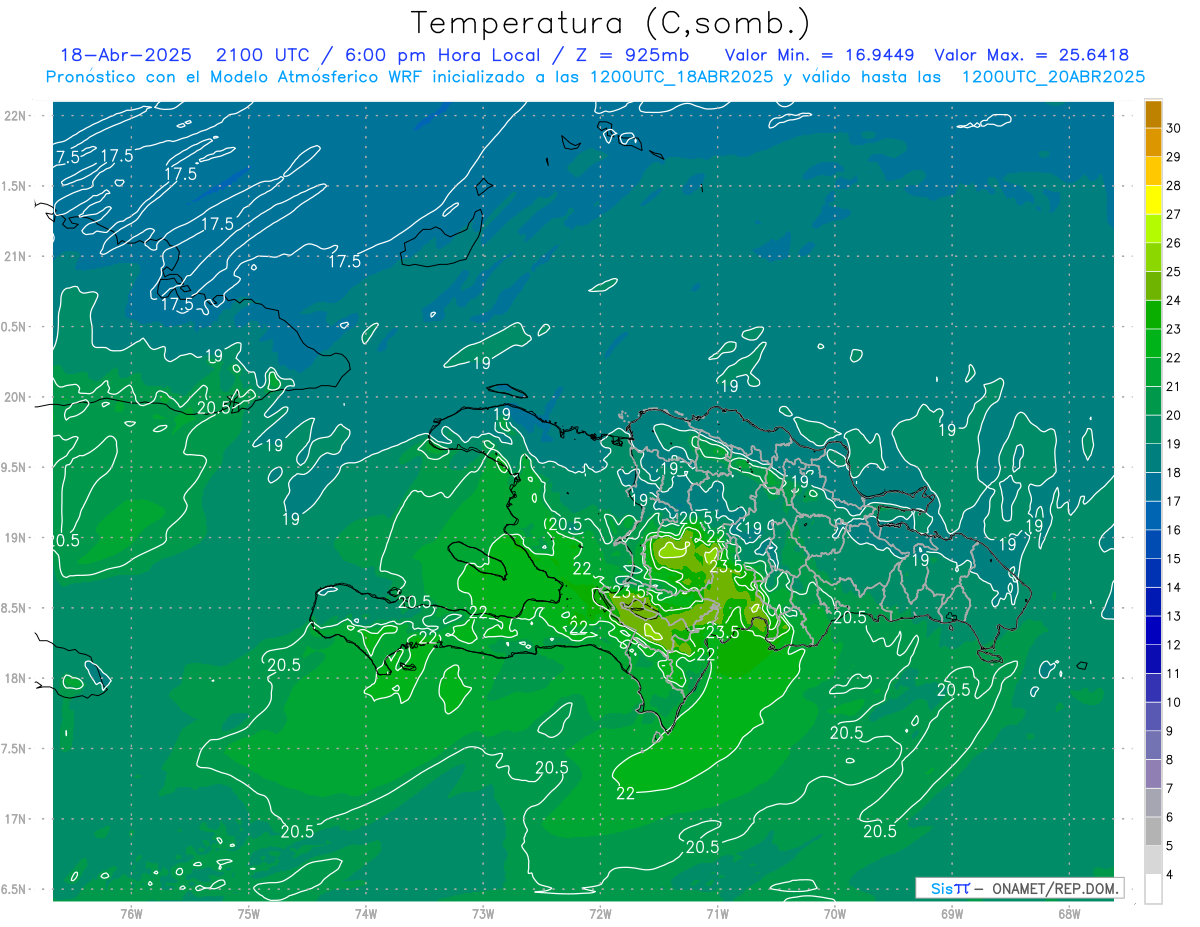Screen dimensions: 1200x927
Task: Click the "14" label on the color scale
Action: pos(1174,588)
